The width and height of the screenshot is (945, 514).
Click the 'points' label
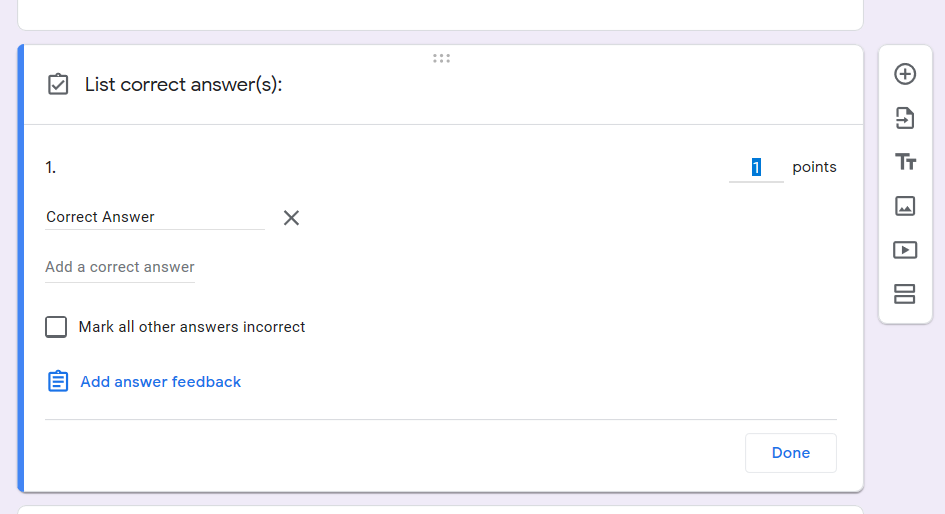pyautogui.click(x=814, y=167)
